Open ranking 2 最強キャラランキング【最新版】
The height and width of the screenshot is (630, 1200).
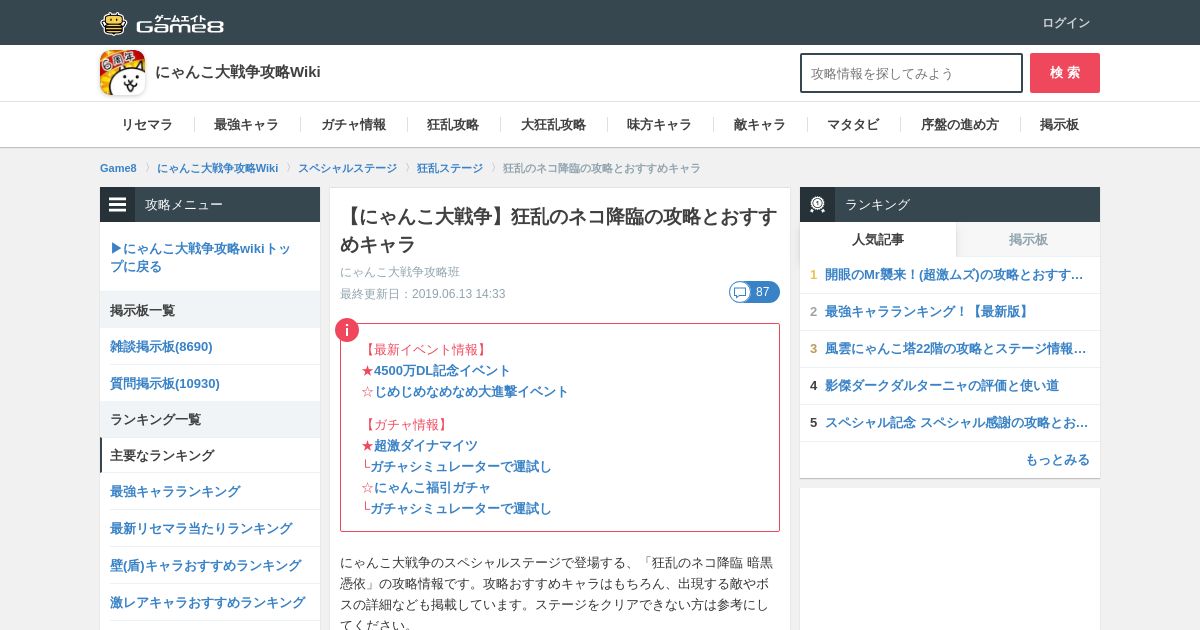(928, 311)
